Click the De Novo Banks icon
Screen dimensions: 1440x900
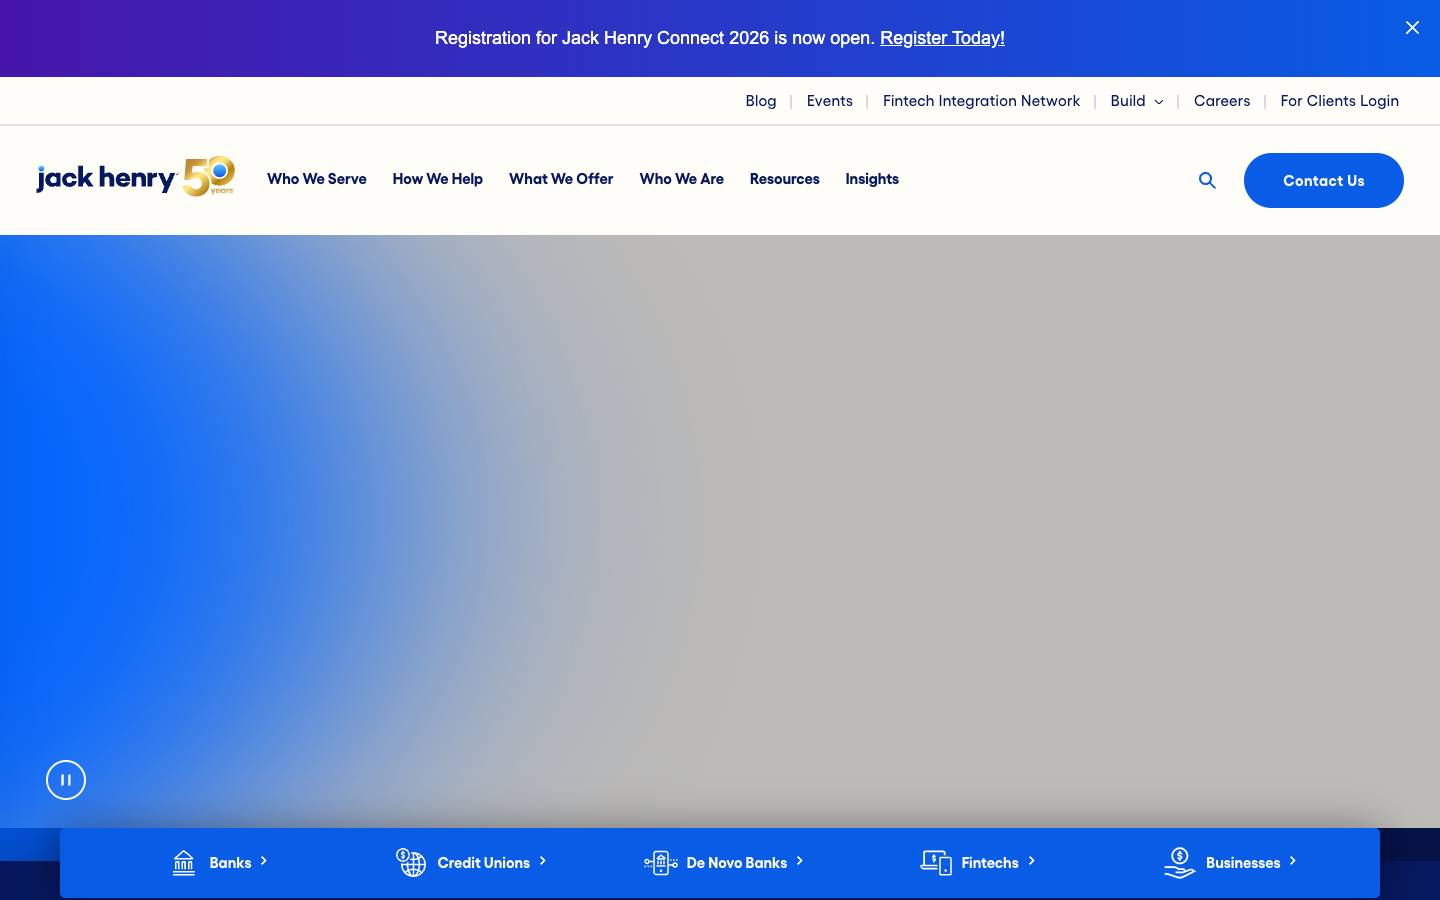(x=660, y=862)
